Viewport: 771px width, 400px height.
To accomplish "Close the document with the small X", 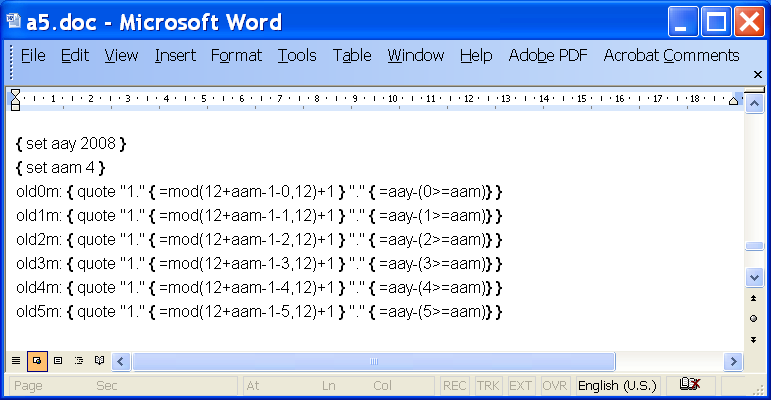I will tap(757, 75).
